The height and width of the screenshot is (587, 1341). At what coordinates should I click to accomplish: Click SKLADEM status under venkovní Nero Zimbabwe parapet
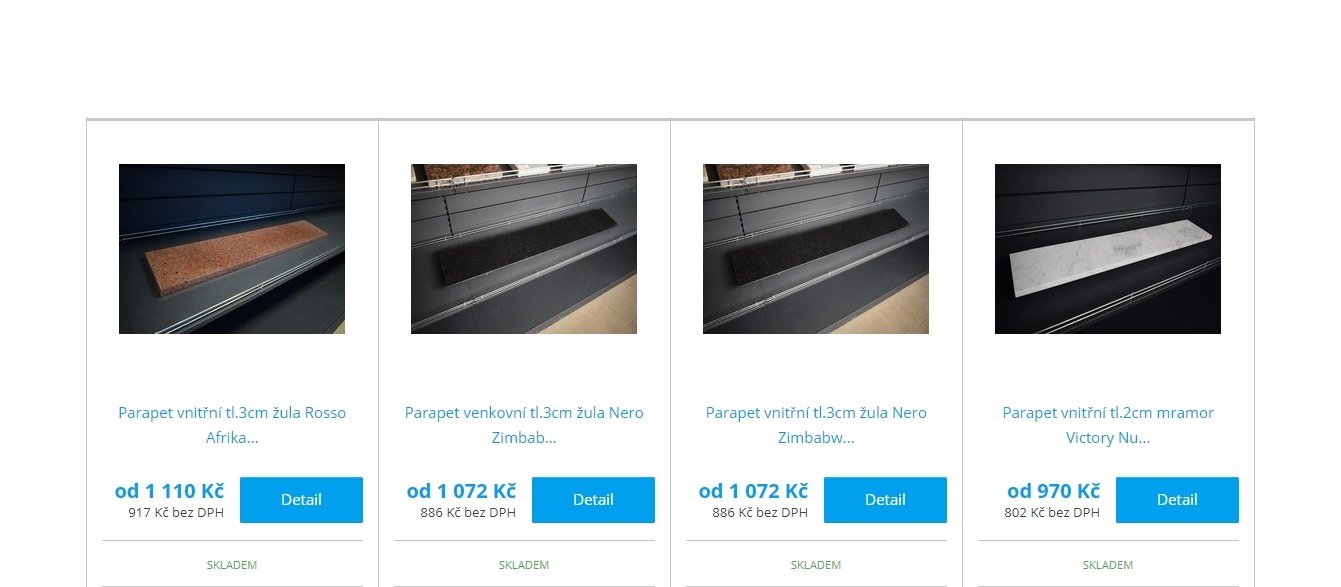pos(524,565)
